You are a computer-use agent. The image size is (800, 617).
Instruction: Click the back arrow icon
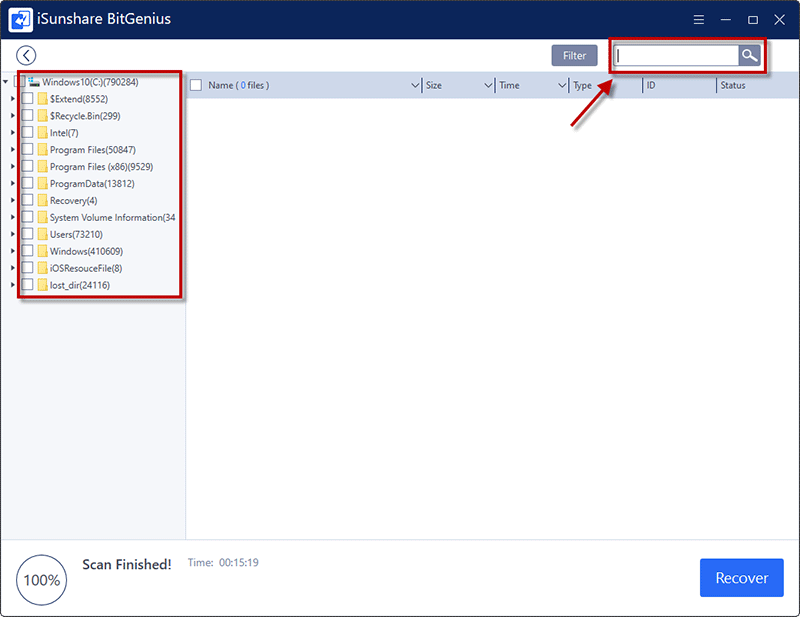(x=26, y=55)
